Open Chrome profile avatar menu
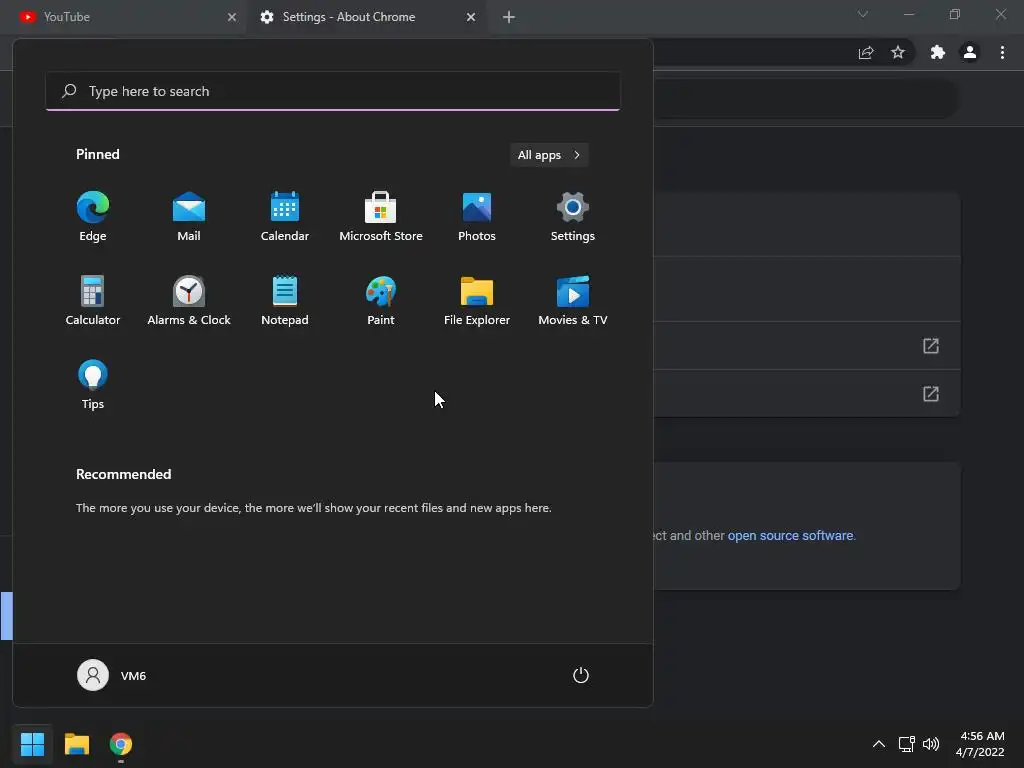The image size is (1024, 768). pos(970,53)
